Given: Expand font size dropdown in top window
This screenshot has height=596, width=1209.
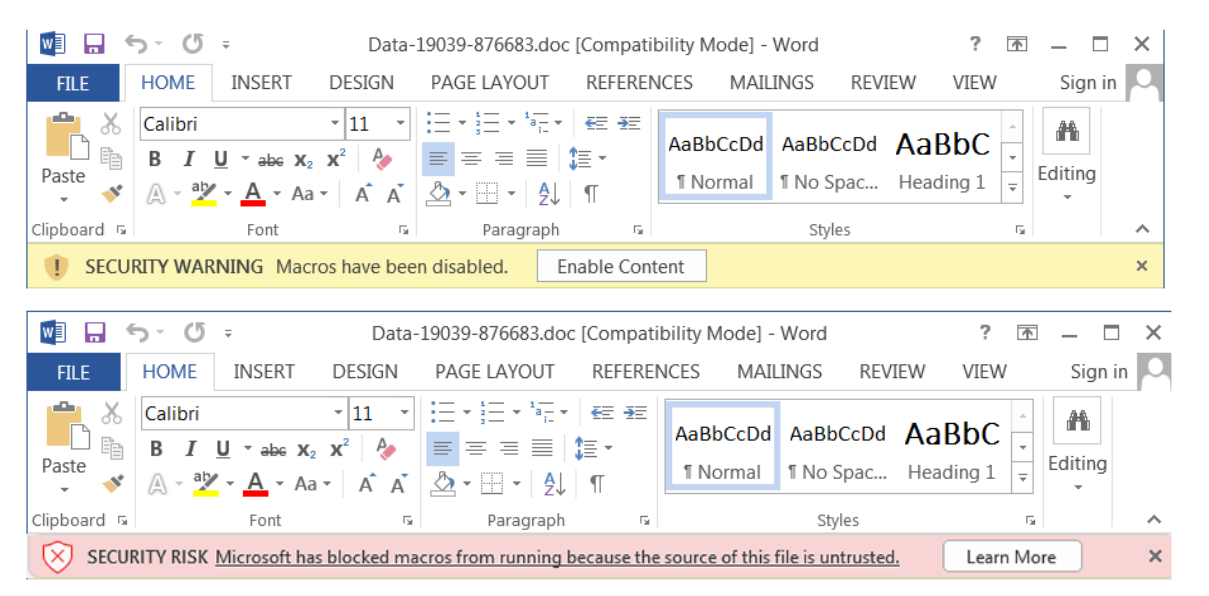Looking at the screenshot, I should 401,124.
